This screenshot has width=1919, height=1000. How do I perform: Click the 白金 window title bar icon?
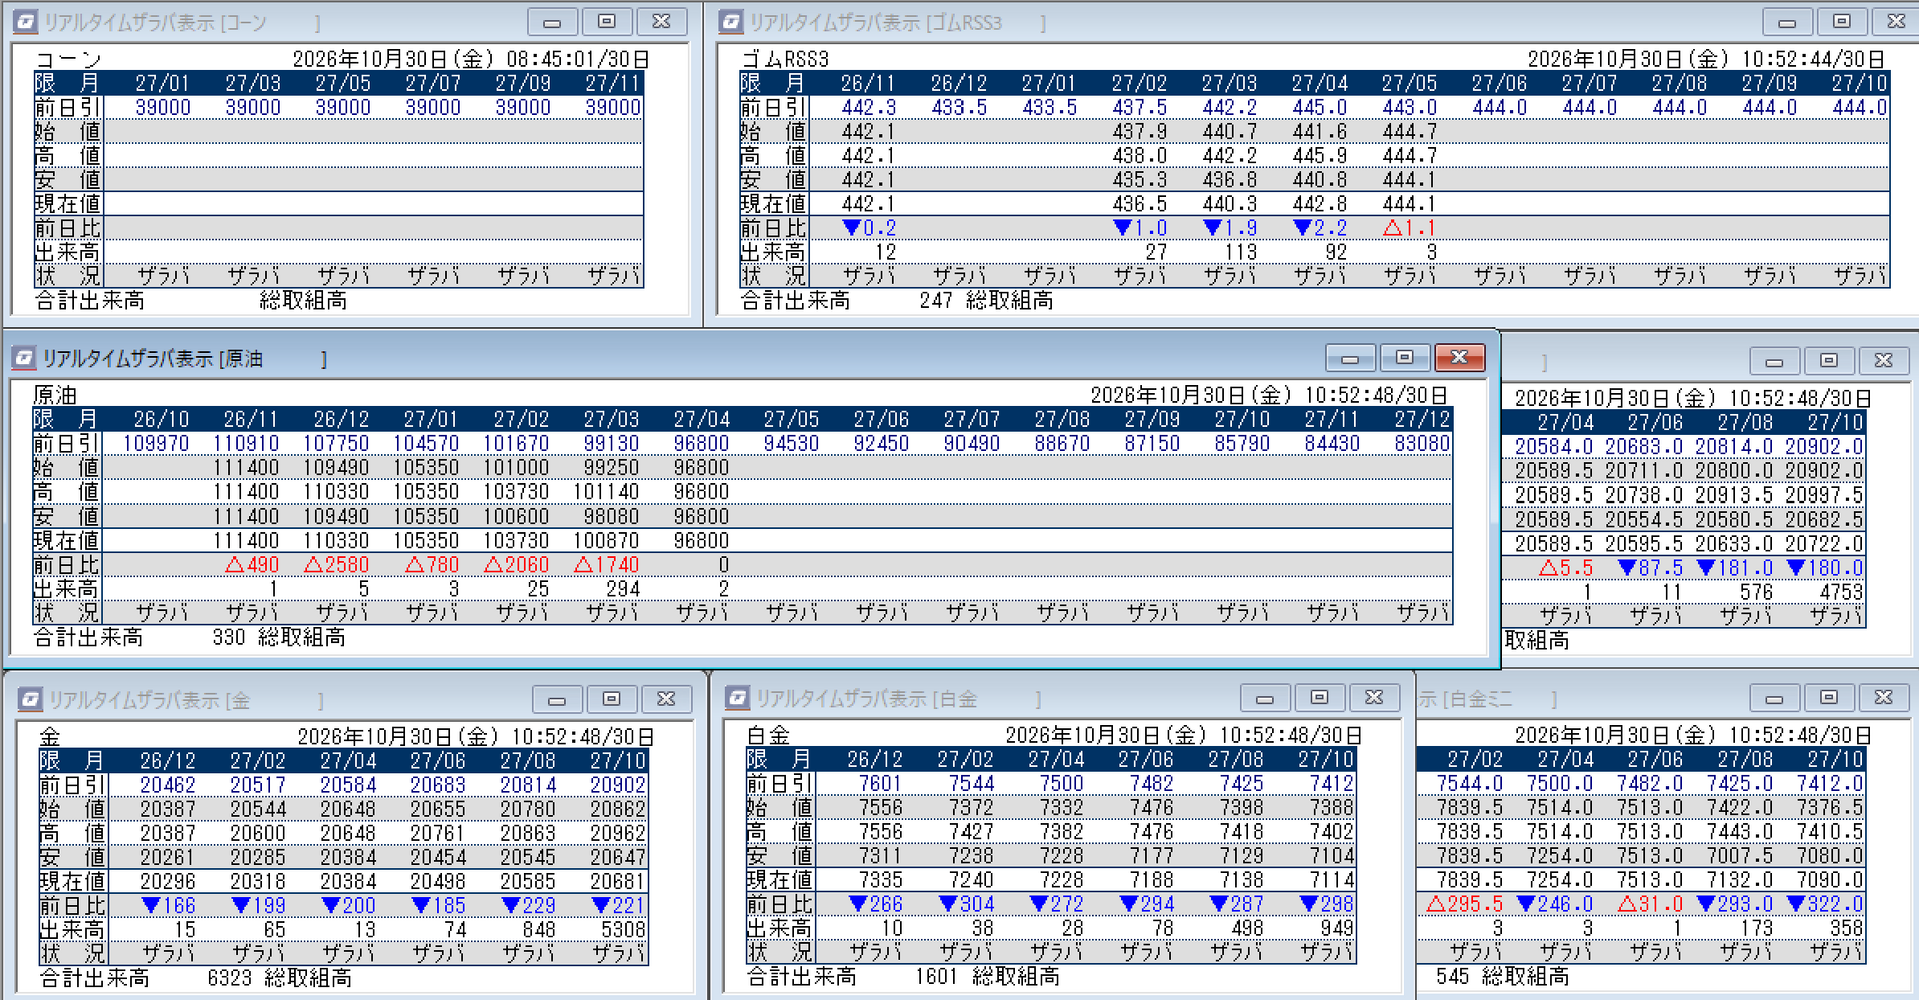pos(738,698)
